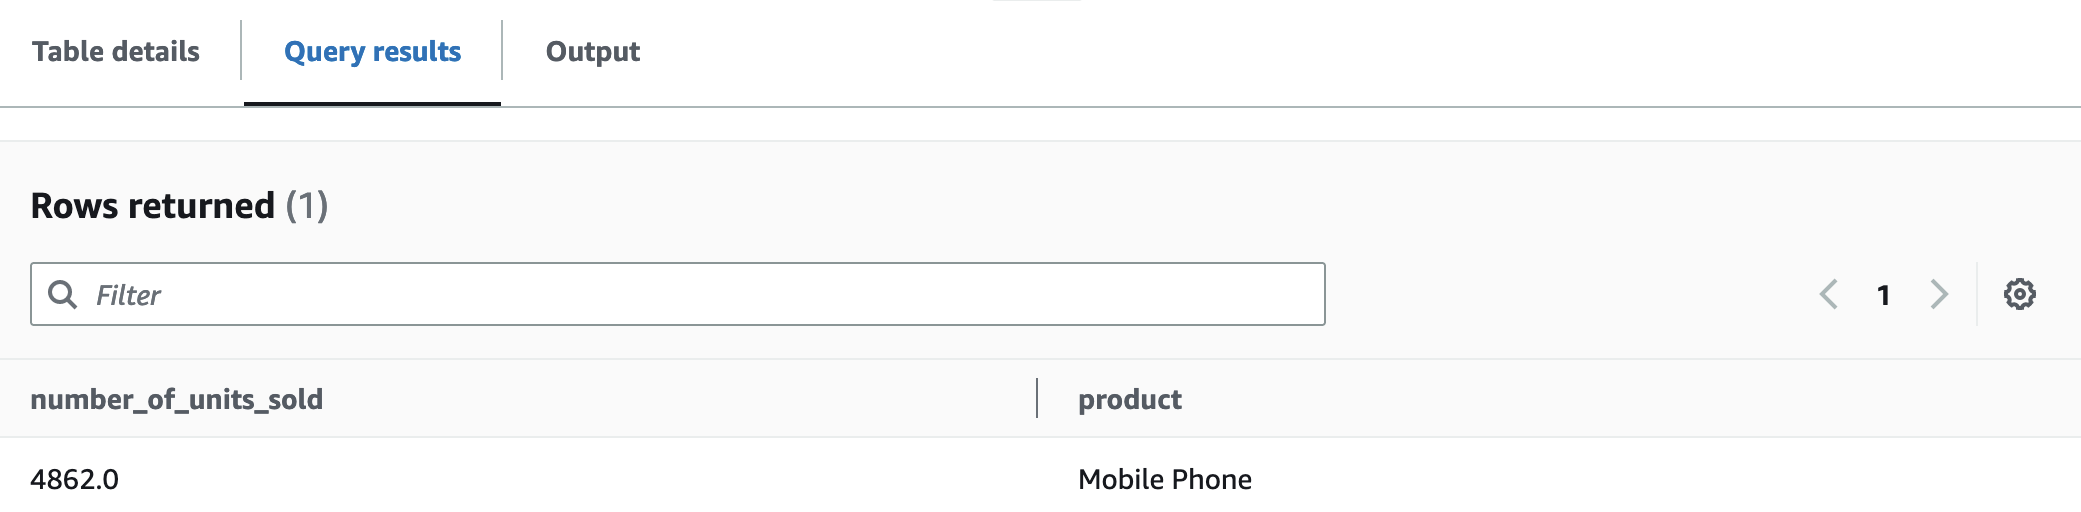2081x512 pixels.
Task: Click the separator between Query results and Output
Action: 502,50
